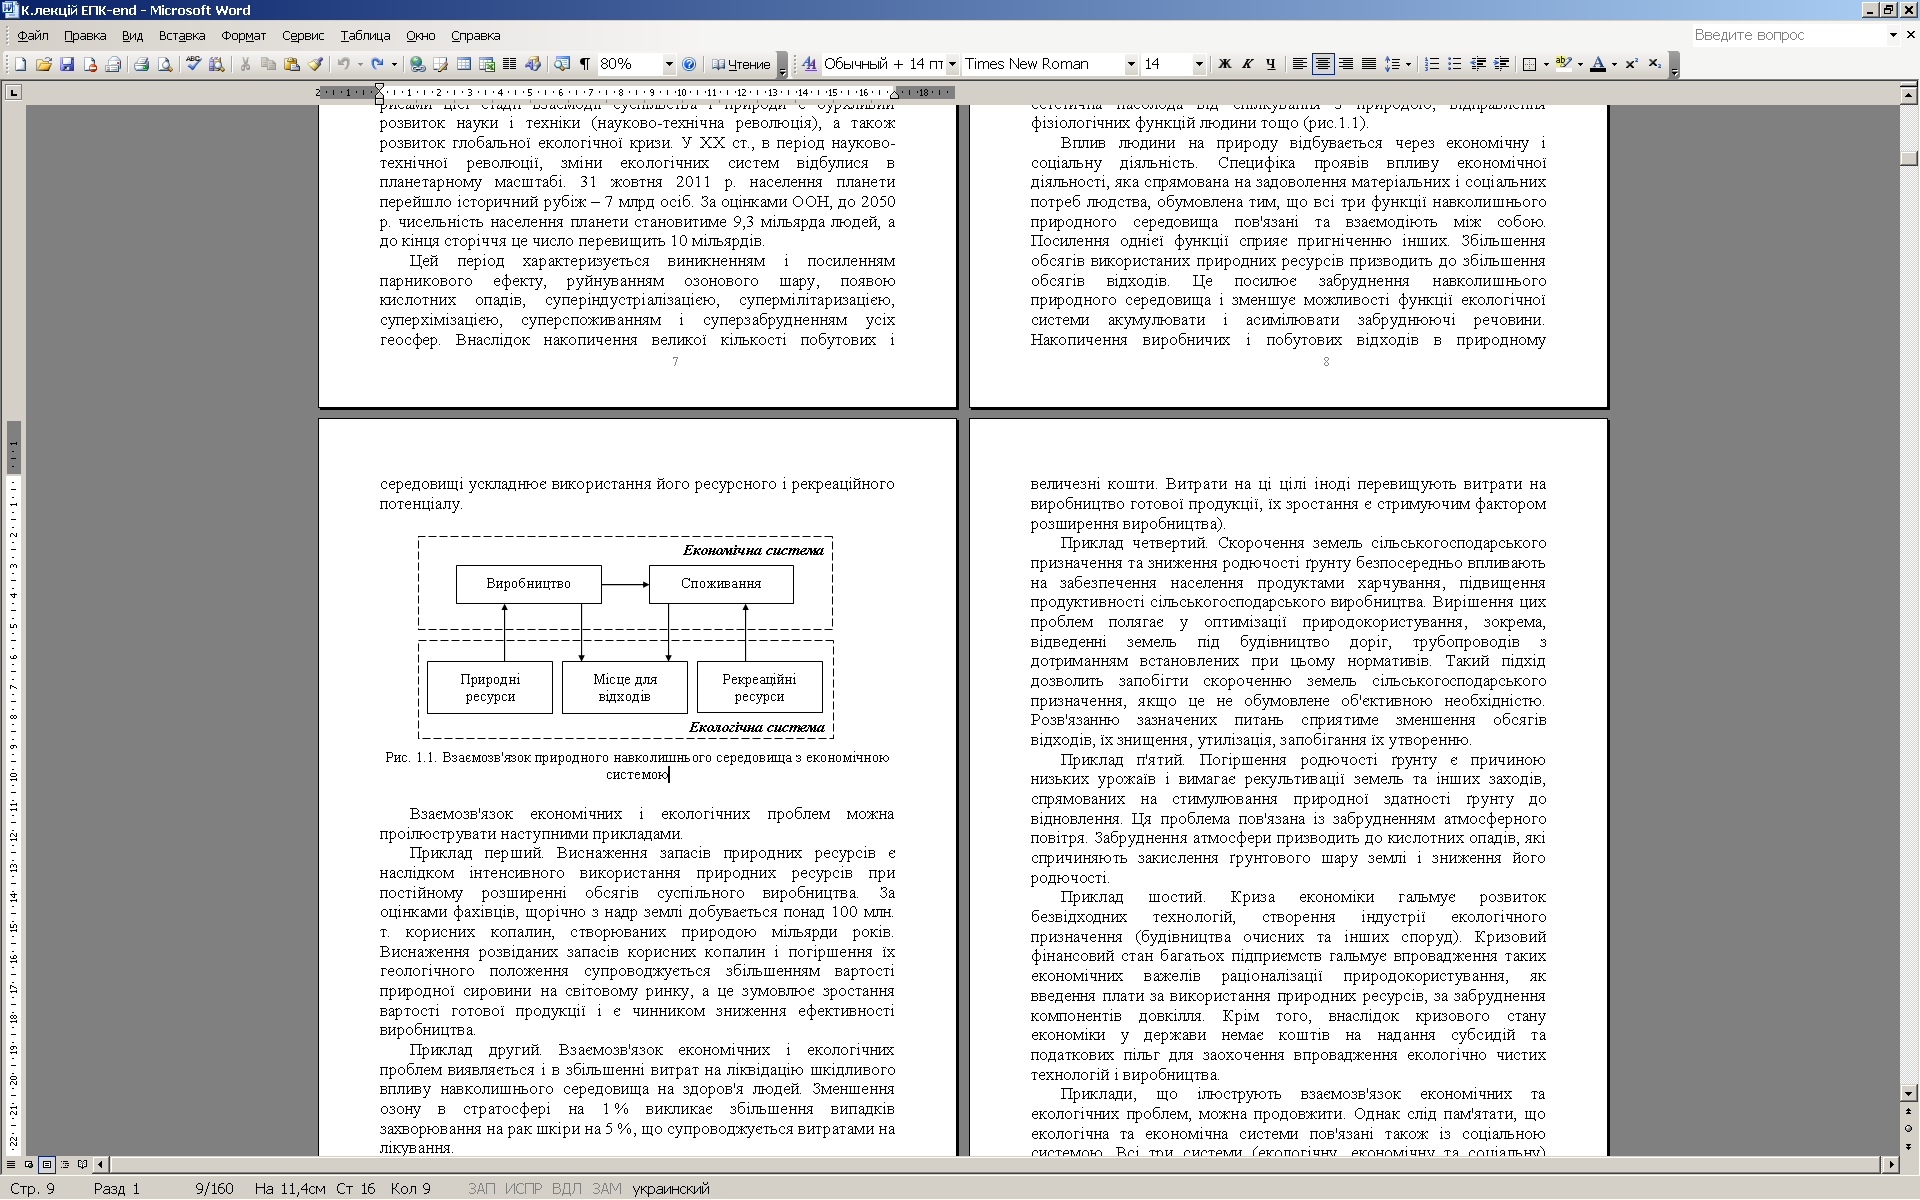Image resolution: width=1920 pixels, height=1200 pixels.
Task: Insert a hyperlink from the toolbar
Action: (x=417, y=64)
